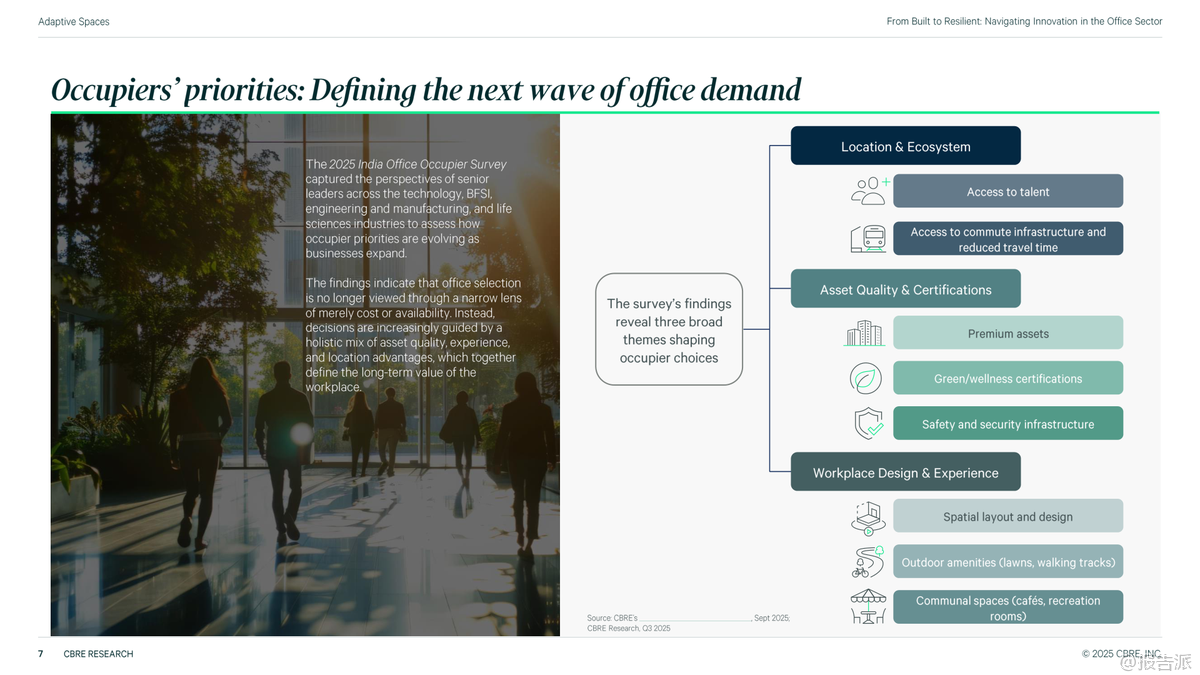The height and width of the screenshot is (675, 1200).
Task: Click Safety and security infrastructure box
Action: pos(1007,424)
